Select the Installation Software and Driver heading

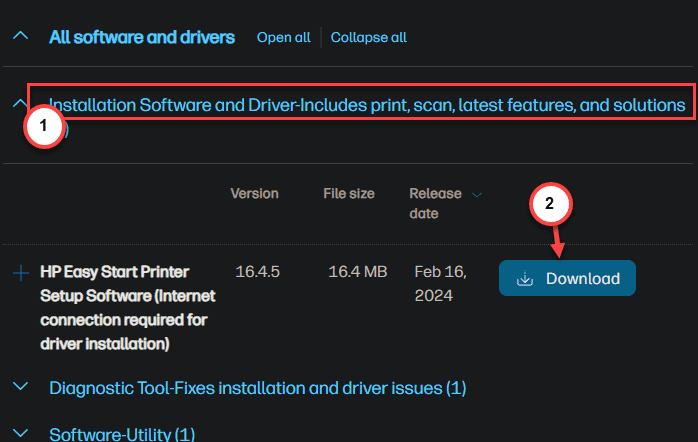367,105
